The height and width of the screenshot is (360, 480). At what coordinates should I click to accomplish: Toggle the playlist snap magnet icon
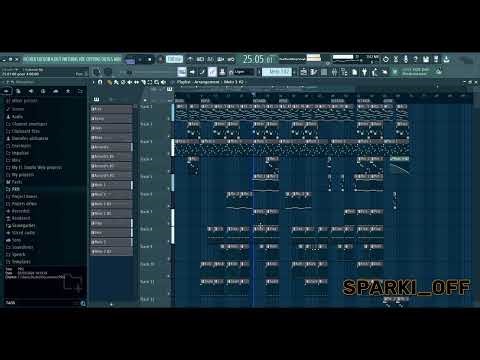100,82
